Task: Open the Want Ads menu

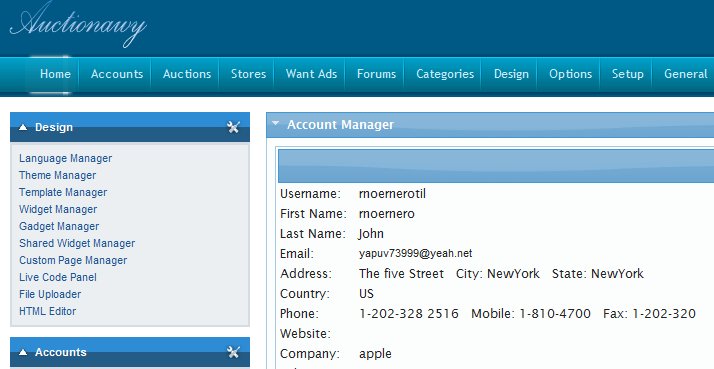Action: pyautogui.click(x=311, y=74)
